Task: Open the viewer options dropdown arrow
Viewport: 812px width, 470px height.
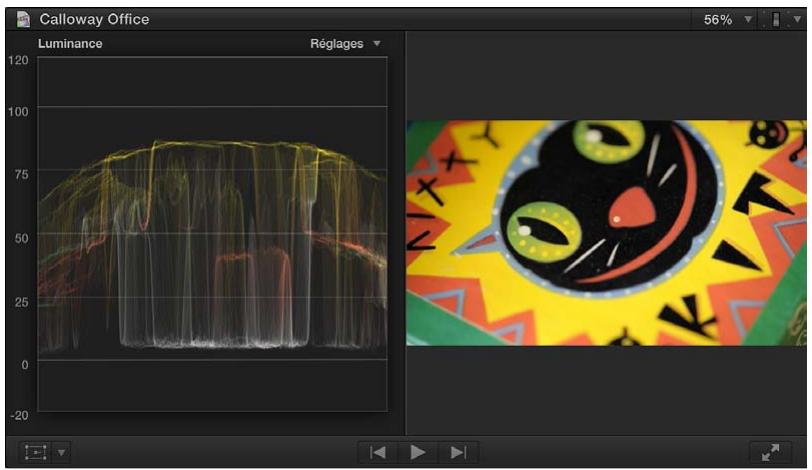Action: (797, 19)
